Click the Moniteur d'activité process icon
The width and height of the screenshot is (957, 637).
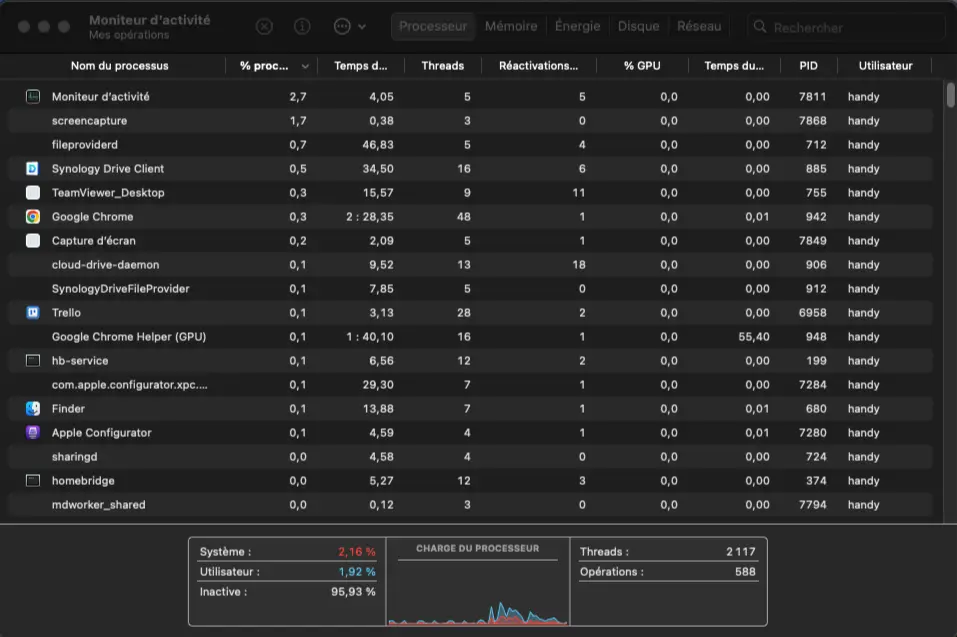(33, 97)
